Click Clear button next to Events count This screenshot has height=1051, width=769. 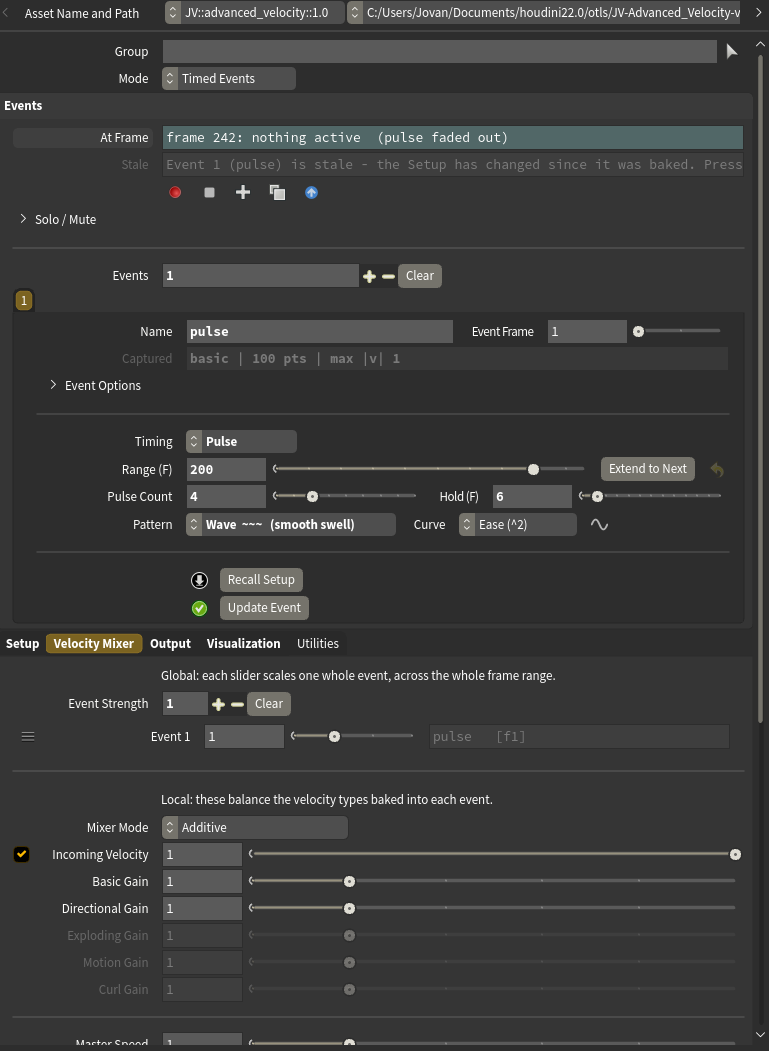tap(420, 276)
